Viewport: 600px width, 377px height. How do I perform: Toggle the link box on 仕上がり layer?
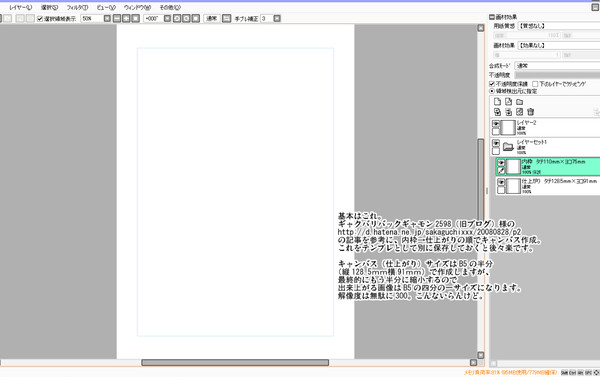click(x=501, y=190)
